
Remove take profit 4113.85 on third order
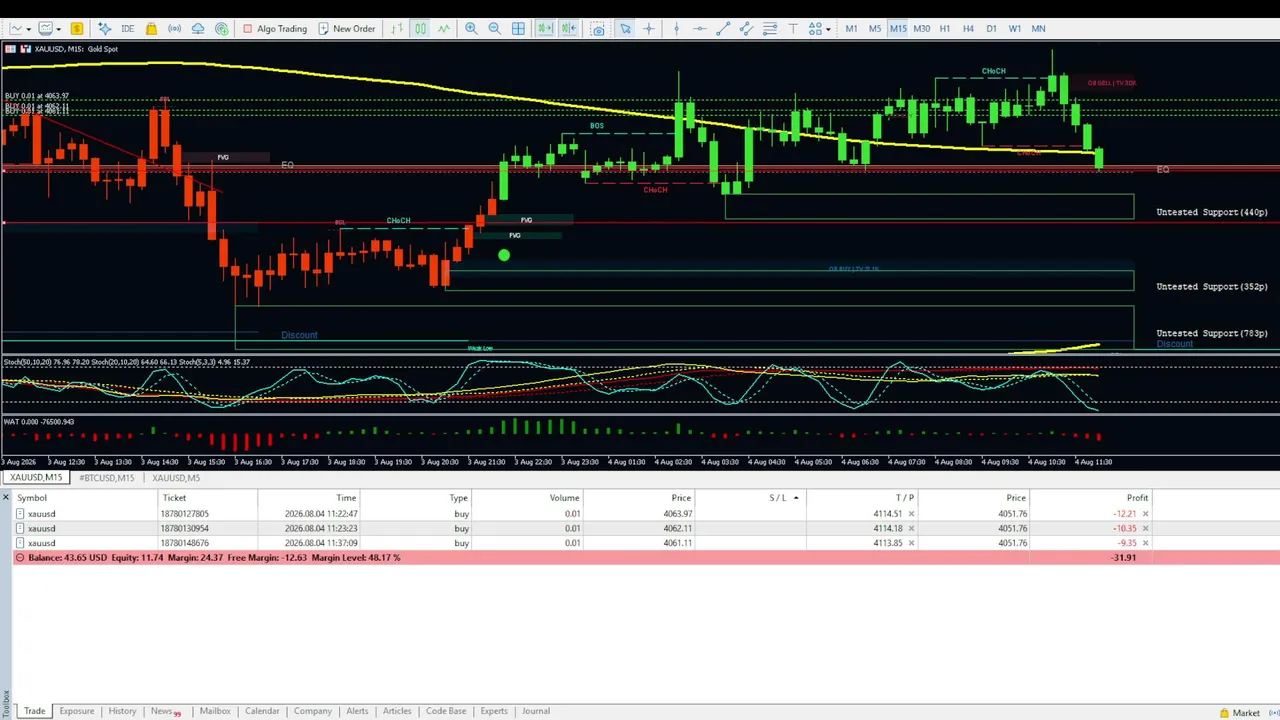pos(911,543)
